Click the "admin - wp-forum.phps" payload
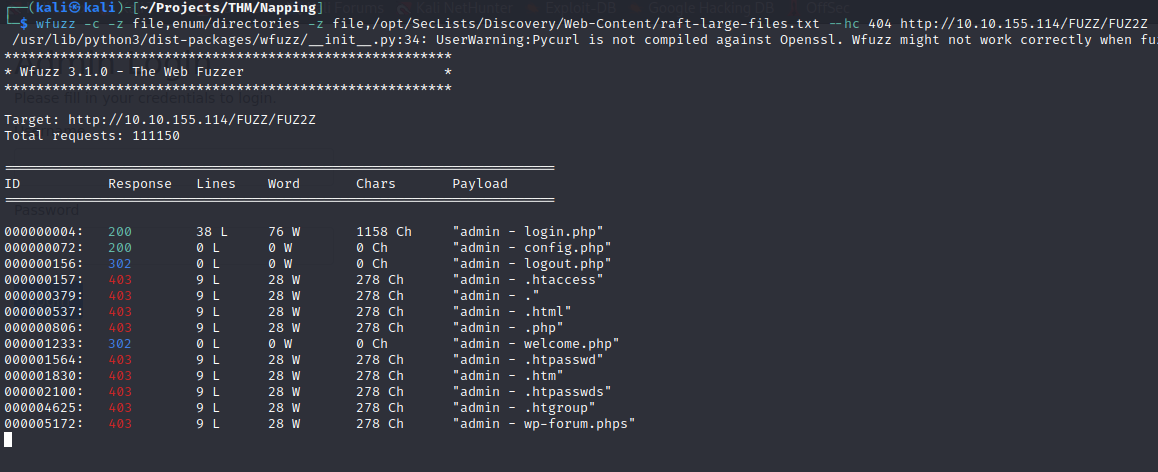Screen dimensions: 1158x472 point(543,423)
